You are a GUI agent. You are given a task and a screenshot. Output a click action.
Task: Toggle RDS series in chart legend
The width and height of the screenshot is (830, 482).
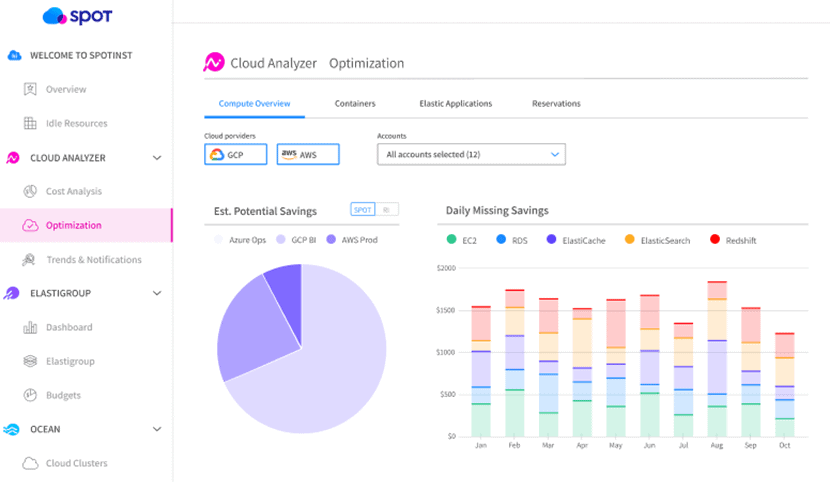tap(512, 240)
